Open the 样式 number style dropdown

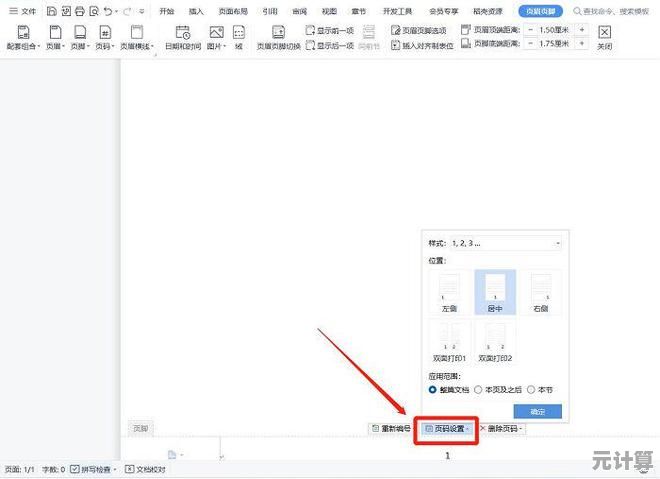(x=507, y=243)
